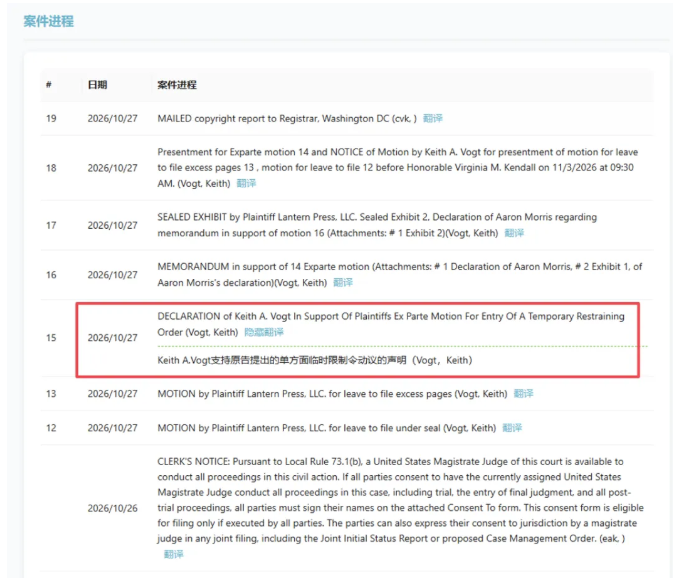Translate entry 16 MEMORANDUM description
The width and height of the screenshot is (673, 583).
343,282
